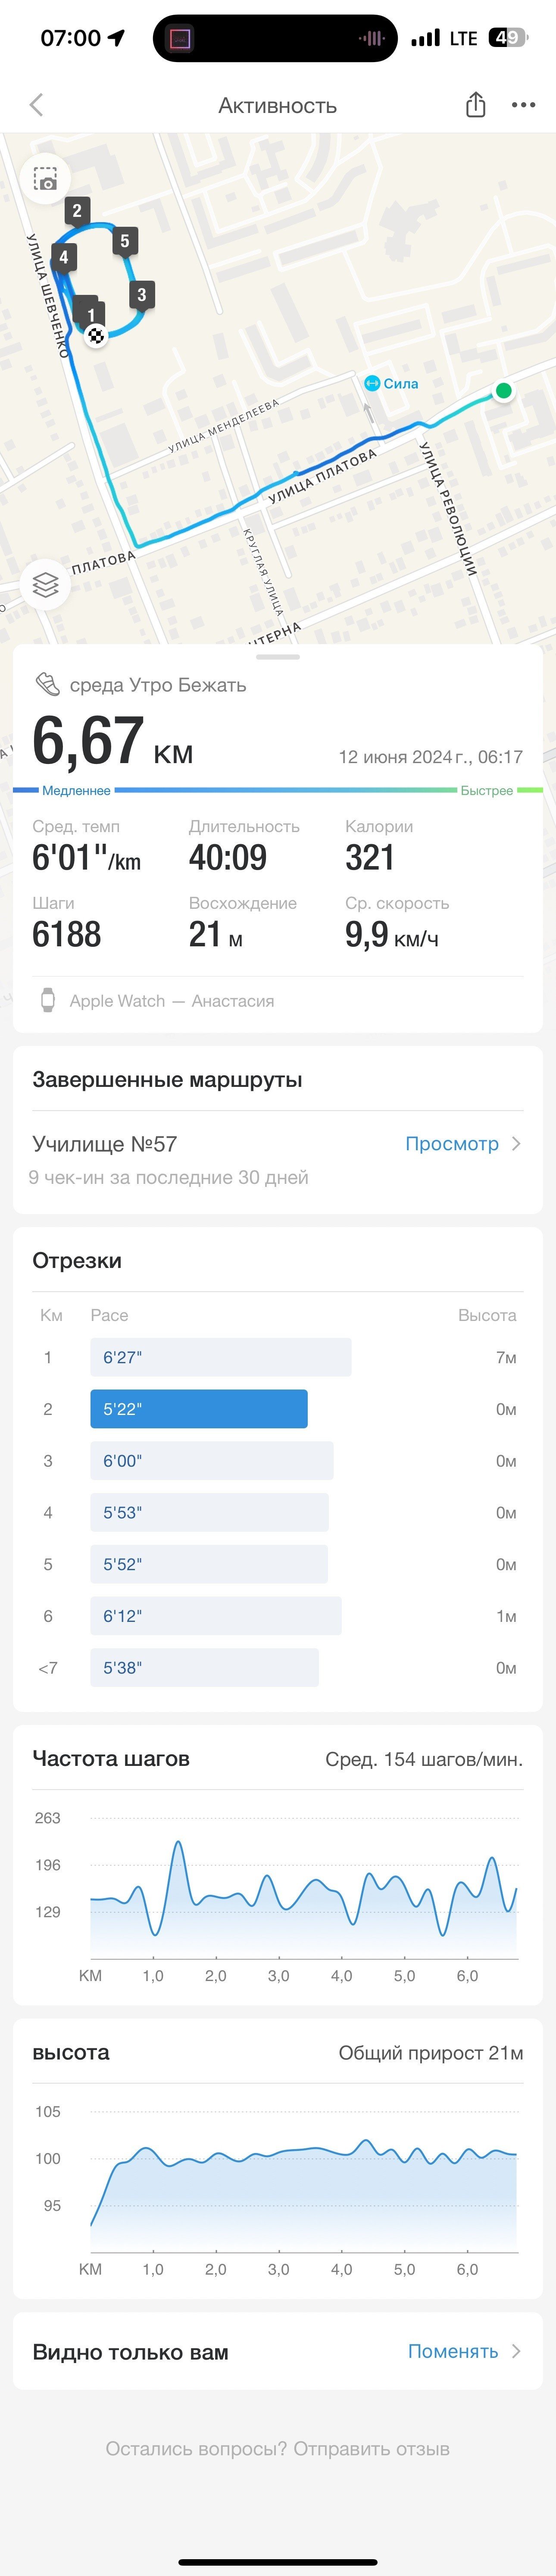
Task: Expand the visibility setting chevron
Action: [516, 2351]
